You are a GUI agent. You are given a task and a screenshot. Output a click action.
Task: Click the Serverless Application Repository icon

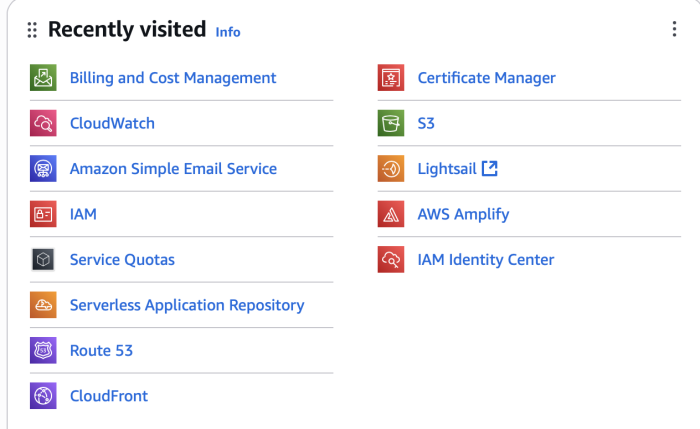43,305
